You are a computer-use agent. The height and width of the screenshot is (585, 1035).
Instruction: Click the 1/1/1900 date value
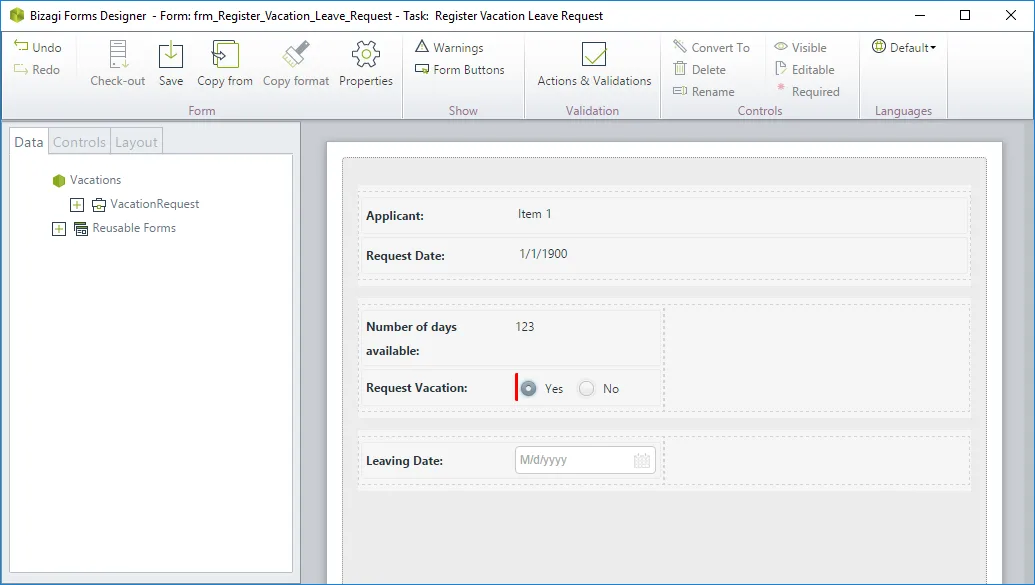(543, 254)
